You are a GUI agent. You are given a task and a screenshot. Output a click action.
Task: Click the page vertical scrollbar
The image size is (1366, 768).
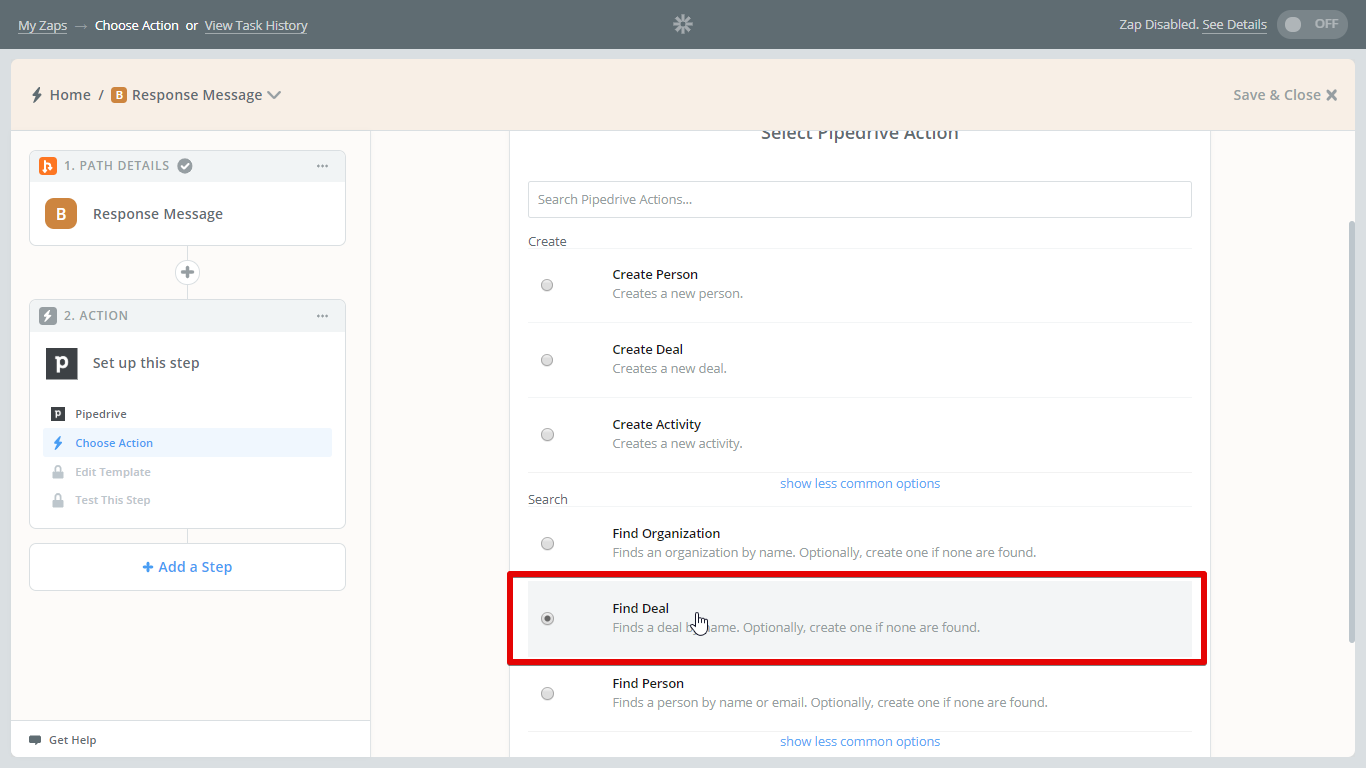tap(1353, 430)
